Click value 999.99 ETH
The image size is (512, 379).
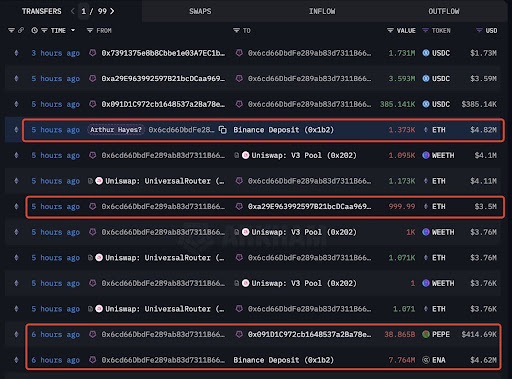402,207
